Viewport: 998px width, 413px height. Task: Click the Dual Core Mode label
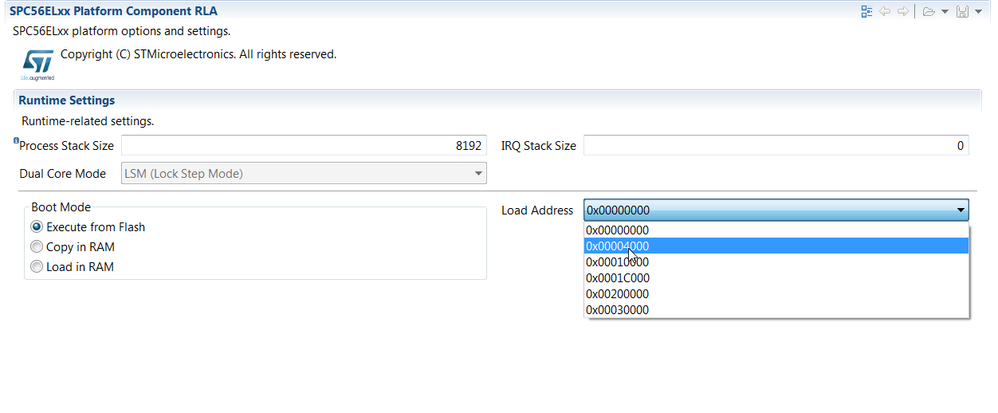(x=62, y=173)
